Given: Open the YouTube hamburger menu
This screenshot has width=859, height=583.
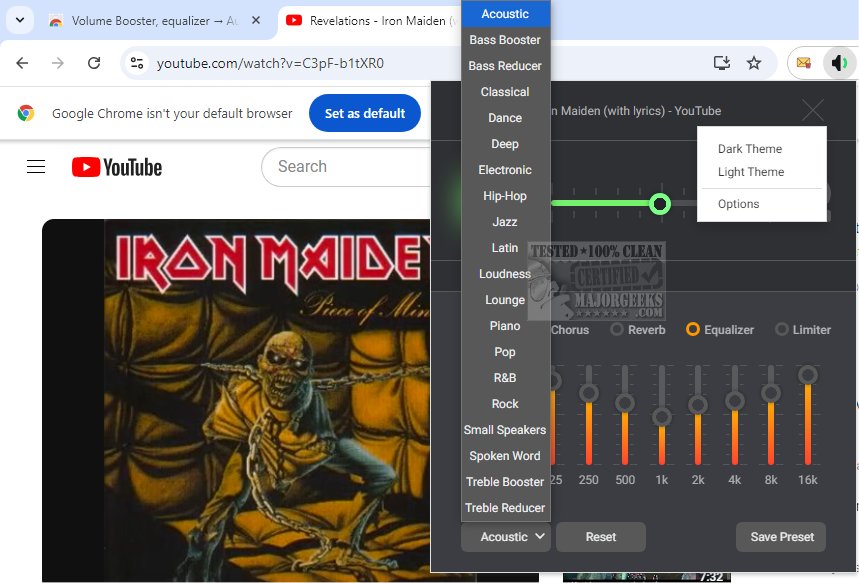Looking at the screenshot, I should [36, 167].
